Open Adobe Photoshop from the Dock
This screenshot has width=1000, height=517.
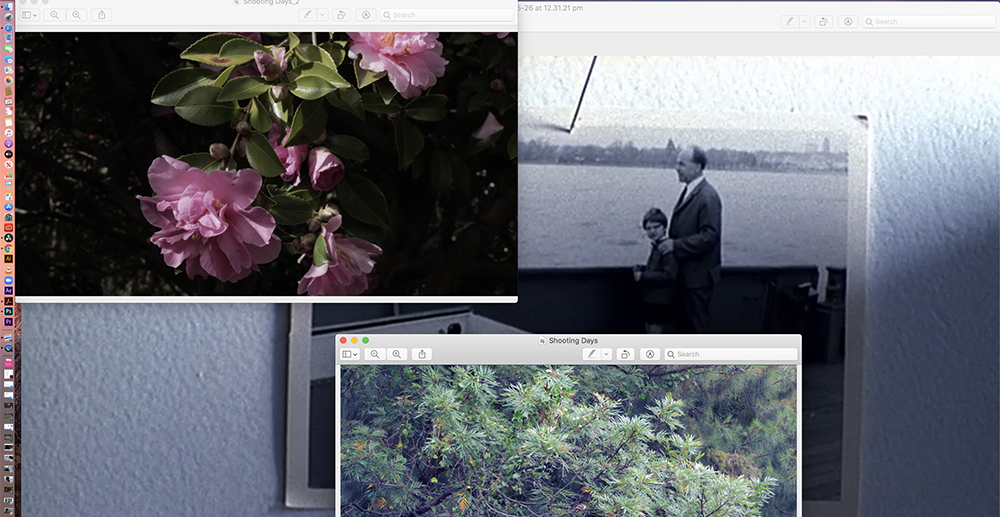pos(8,311)
